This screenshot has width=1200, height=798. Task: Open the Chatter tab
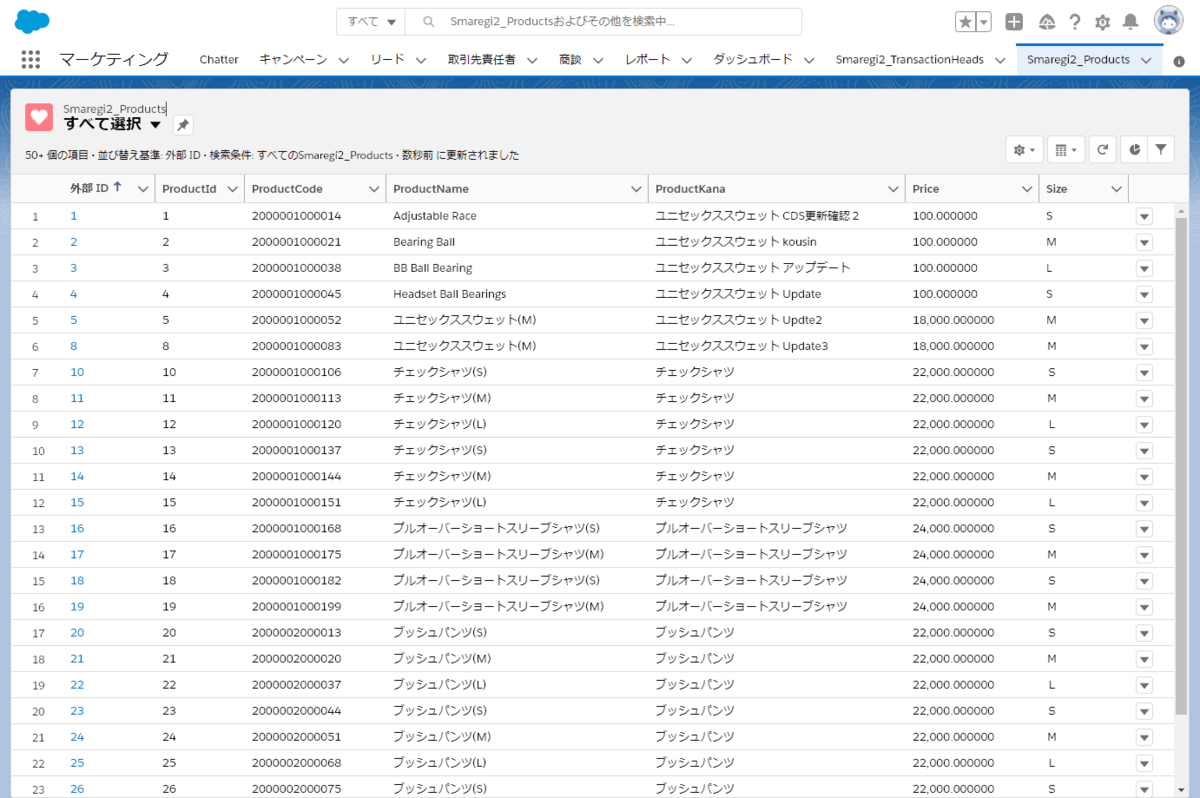[218, 60]
